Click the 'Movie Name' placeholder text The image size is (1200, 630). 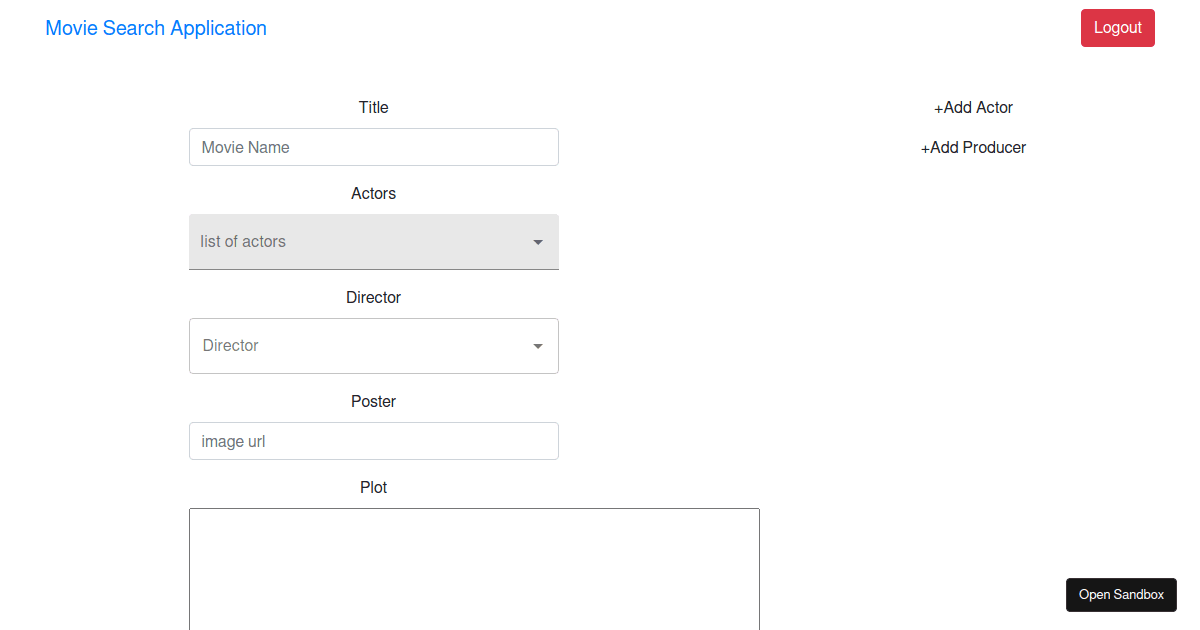point(246,147)
